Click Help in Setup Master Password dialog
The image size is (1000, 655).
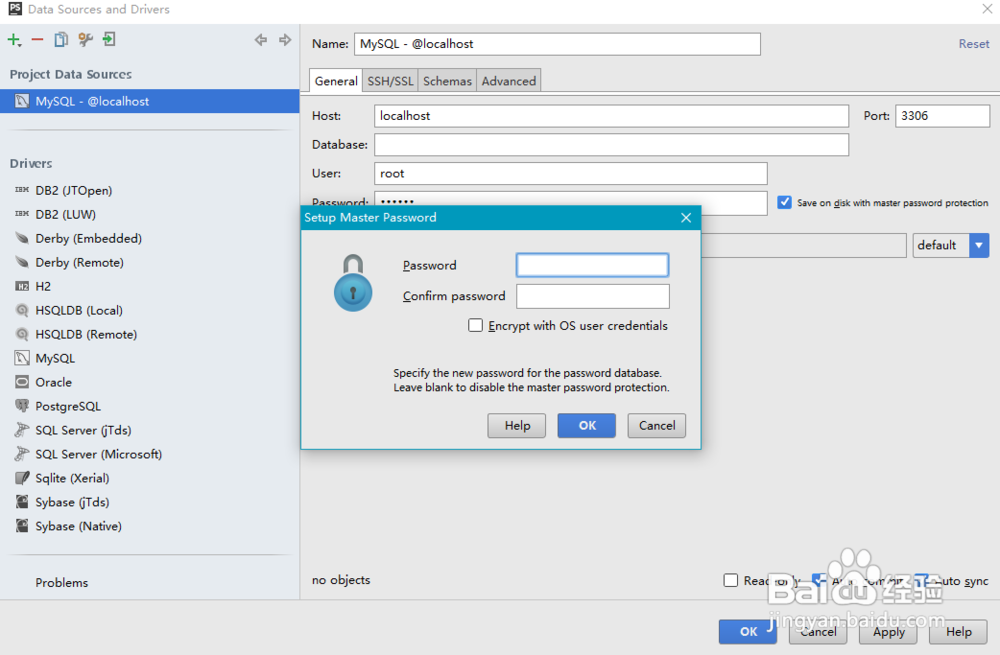[517, 425]
